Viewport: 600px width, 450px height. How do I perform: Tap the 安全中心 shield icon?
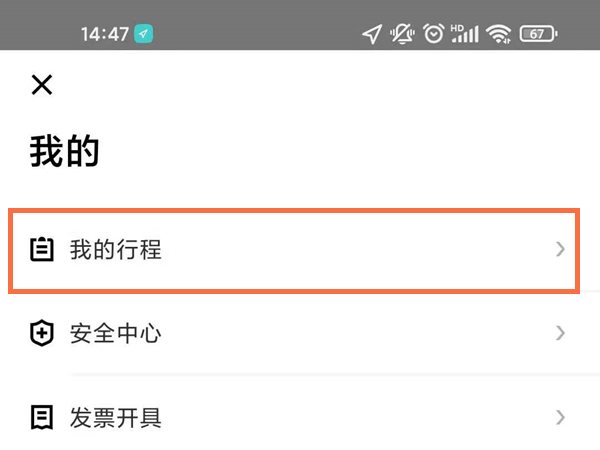tap(41, 334)
